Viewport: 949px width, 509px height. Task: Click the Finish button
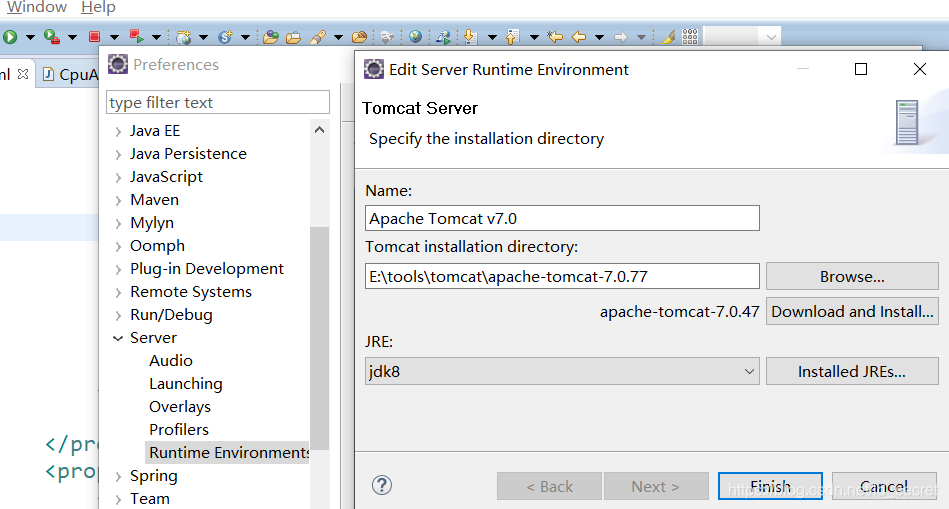tap(770, 486)
